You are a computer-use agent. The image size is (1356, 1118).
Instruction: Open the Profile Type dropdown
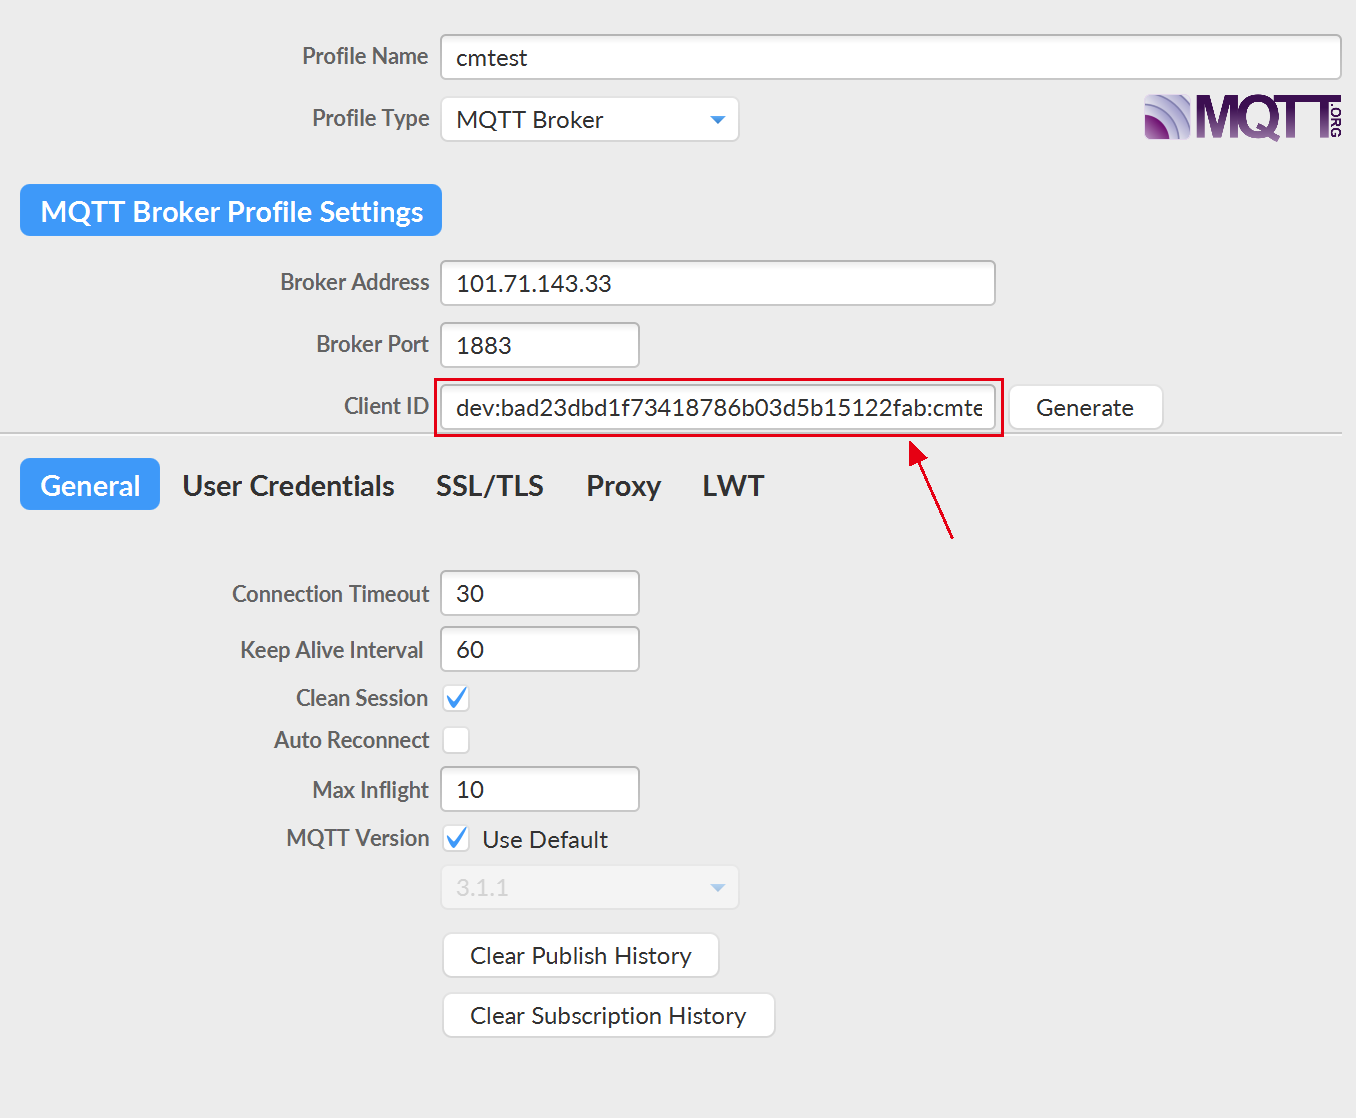pos(589,120)
